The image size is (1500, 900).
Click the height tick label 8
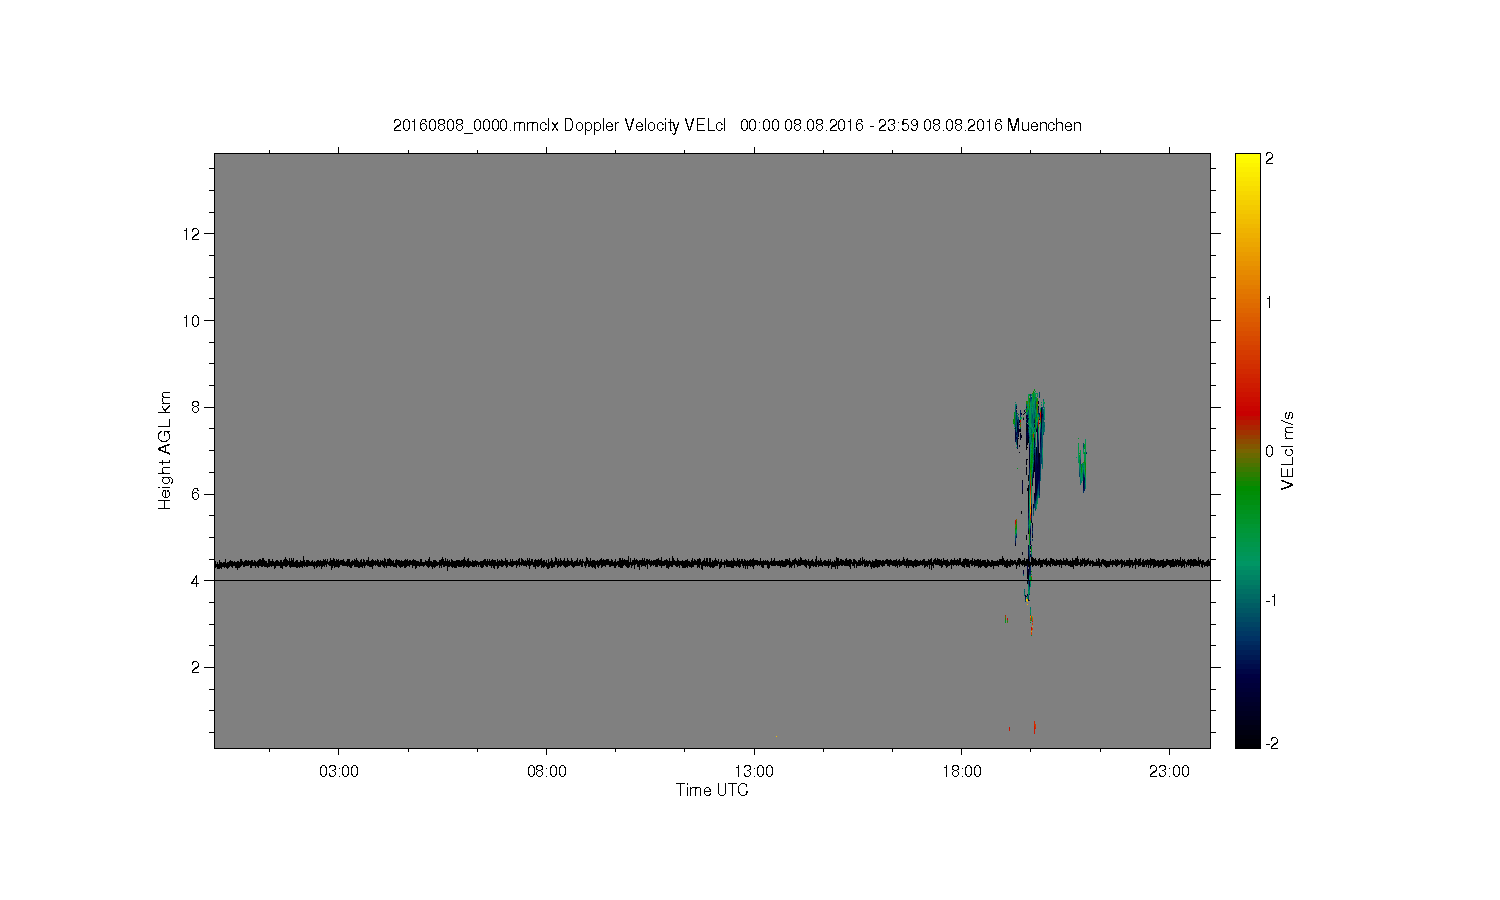197,407
